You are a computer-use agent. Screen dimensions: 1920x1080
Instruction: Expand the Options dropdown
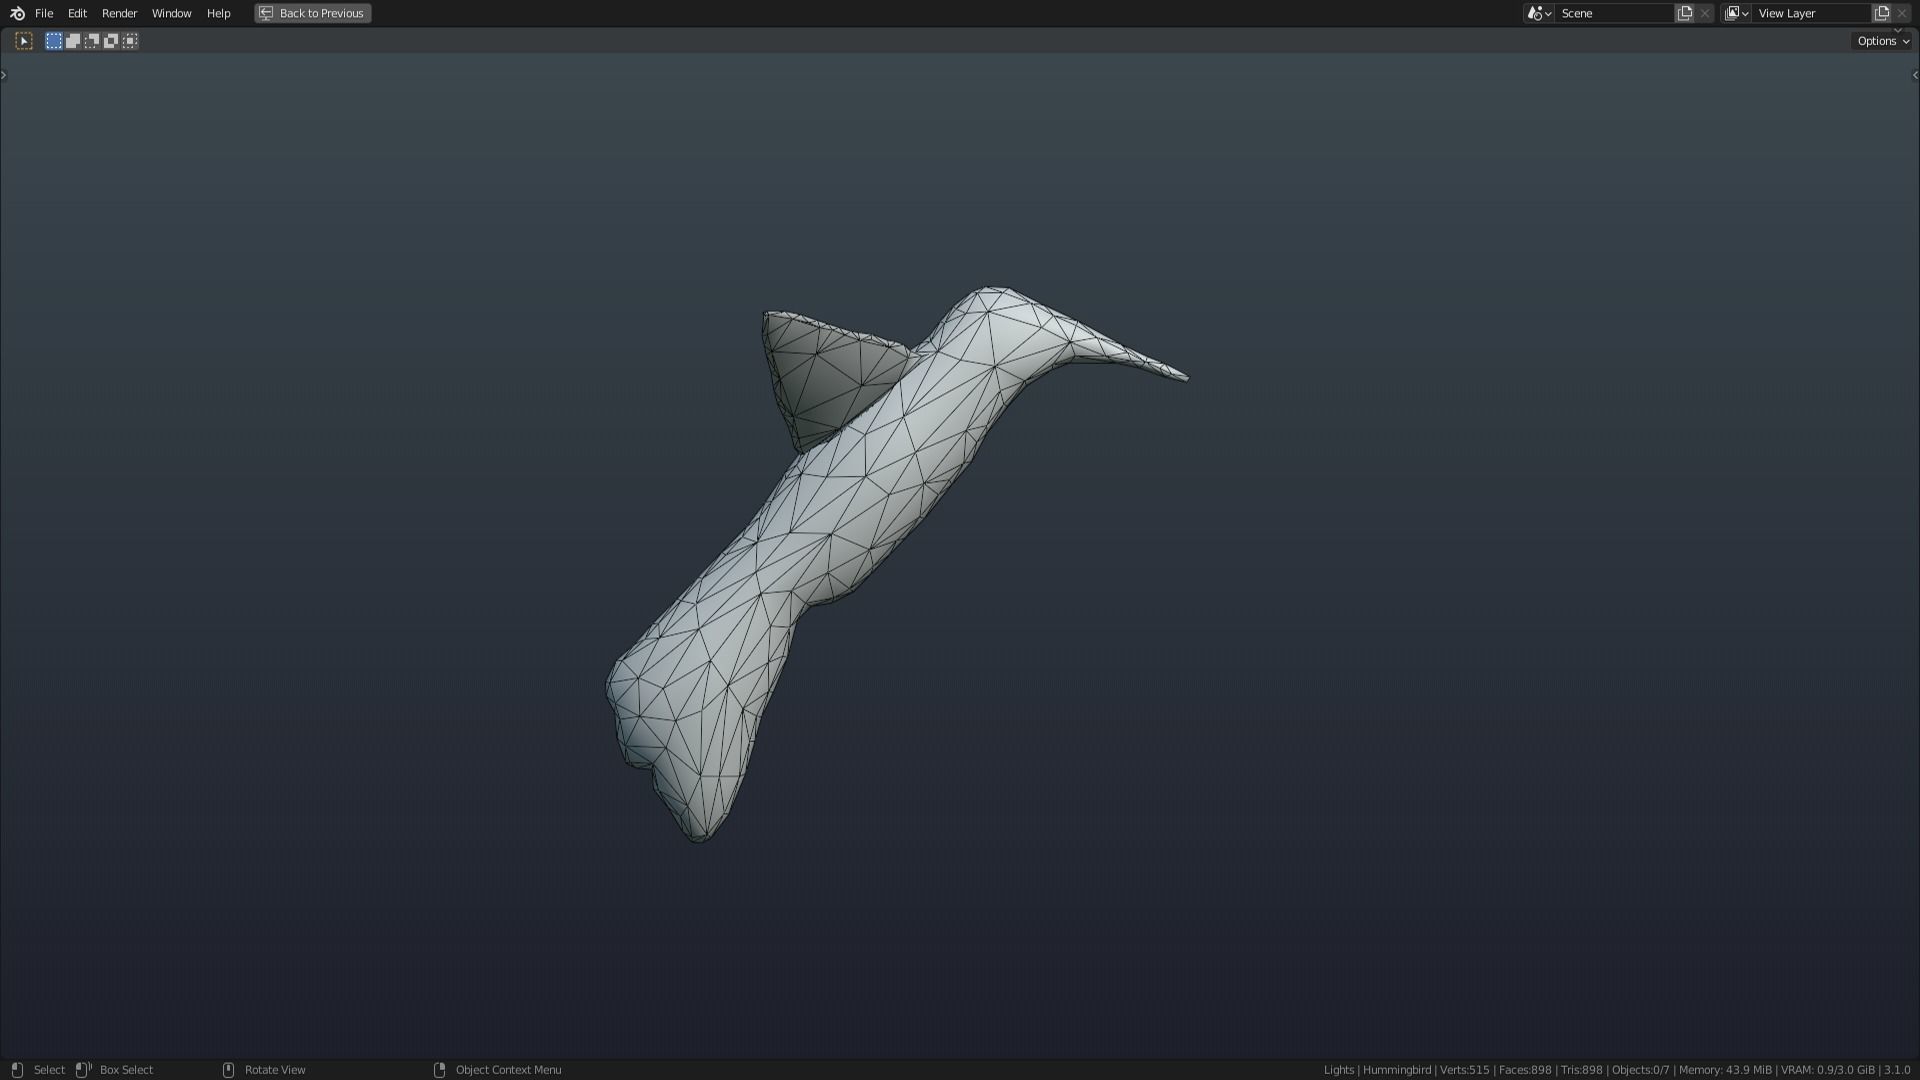coord(1883,41)
